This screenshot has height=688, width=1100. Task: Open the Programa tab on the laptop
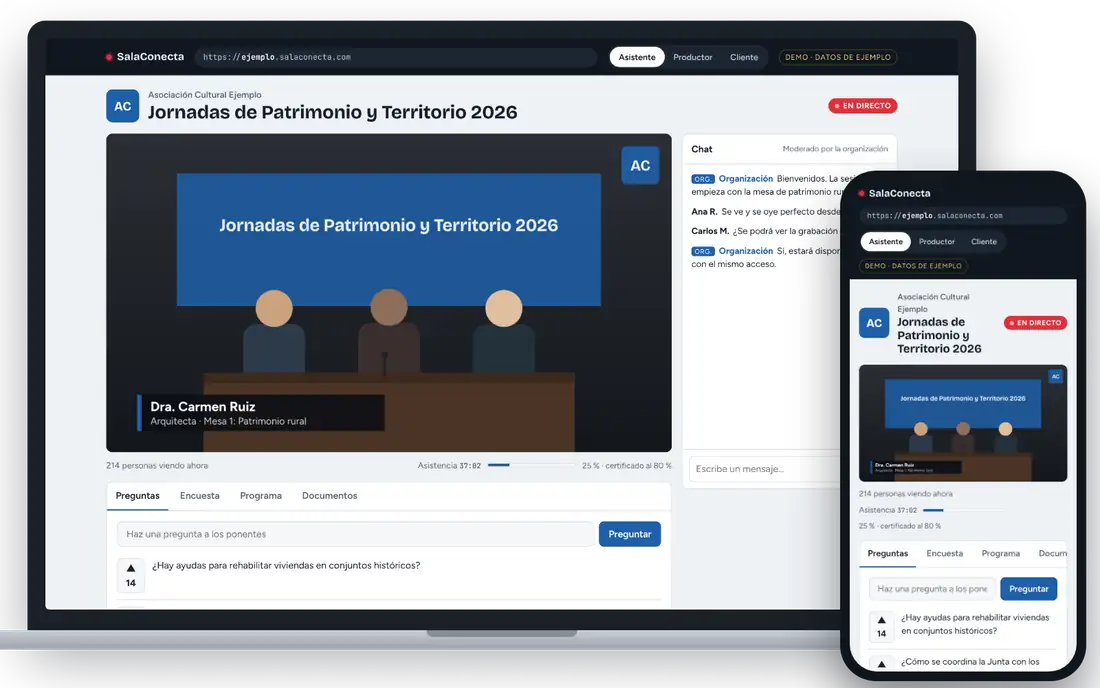click(x=261, y=496)
